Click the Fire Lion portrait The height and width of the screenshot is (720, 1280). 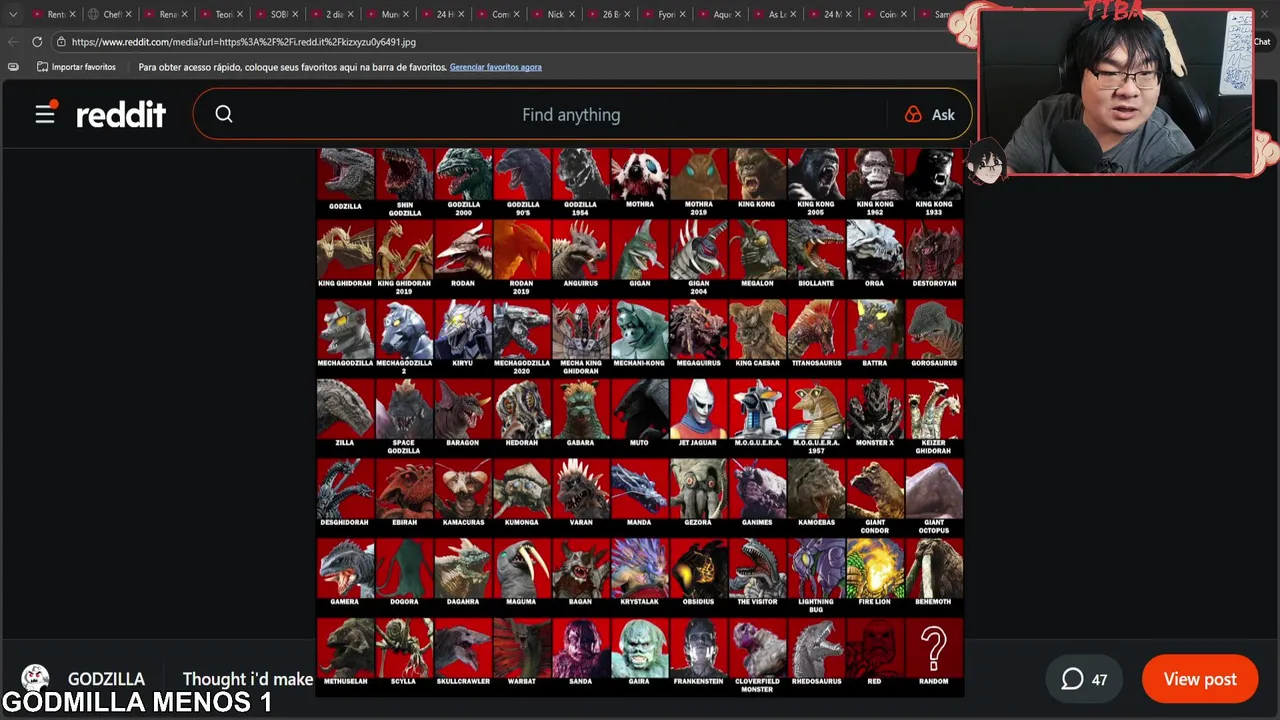(x=875, y=568)
